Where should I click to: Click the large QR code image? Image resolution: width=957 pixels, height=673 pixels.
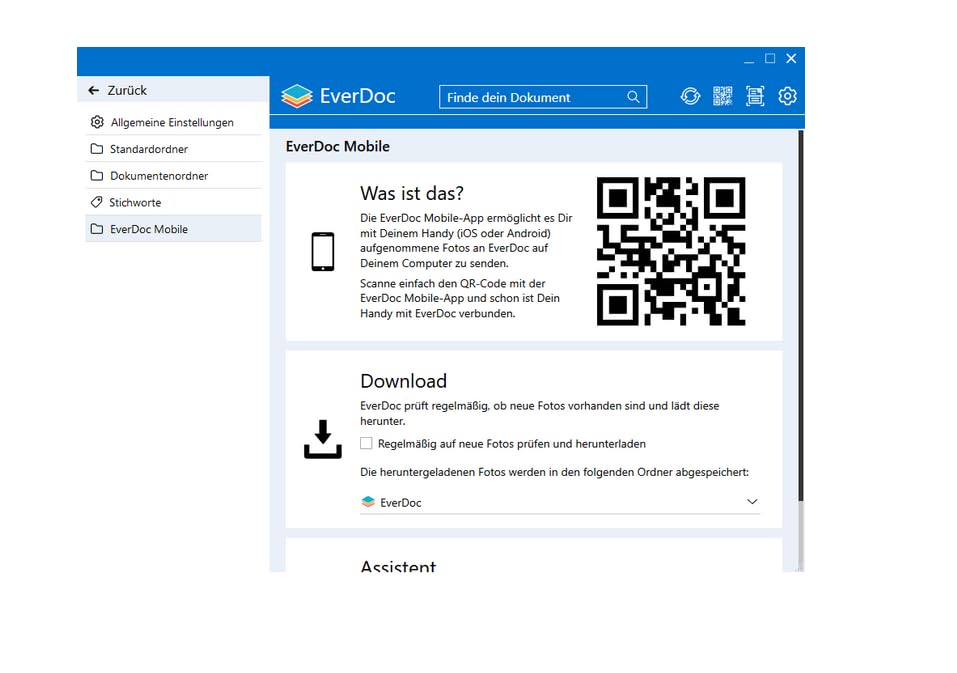tap(671, 251)
